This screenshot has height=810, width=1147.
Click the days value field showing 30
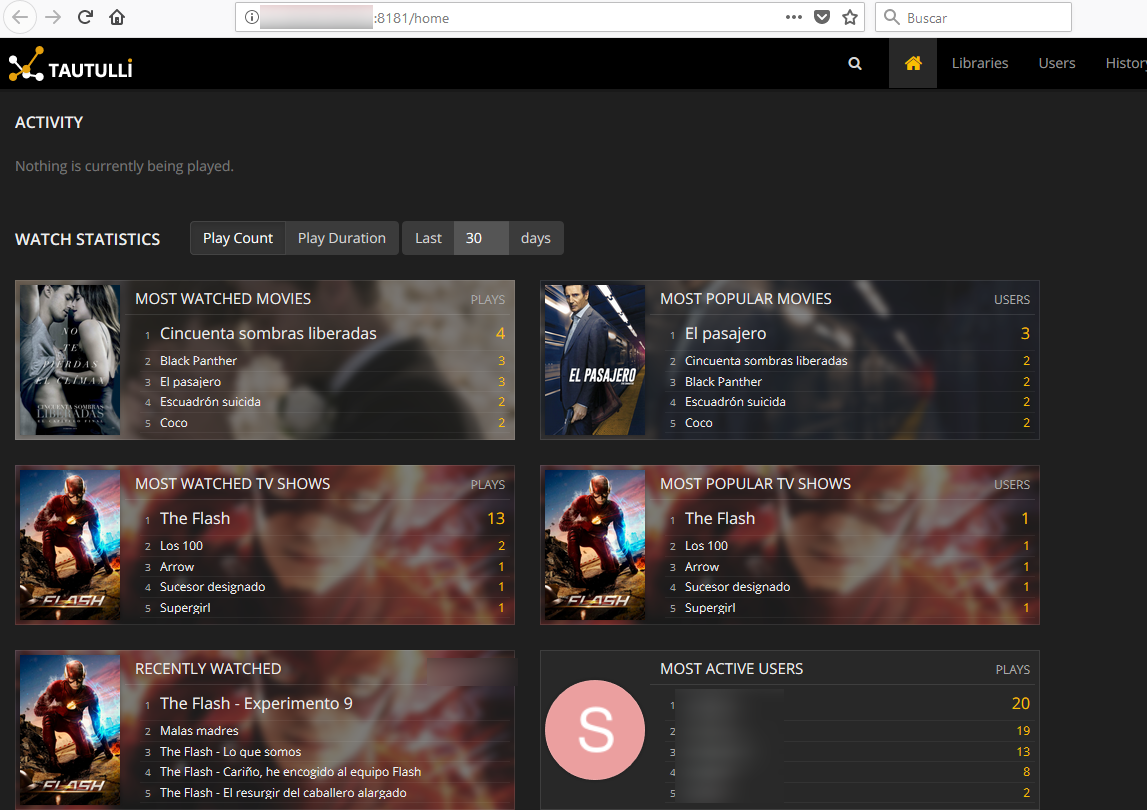481,239
